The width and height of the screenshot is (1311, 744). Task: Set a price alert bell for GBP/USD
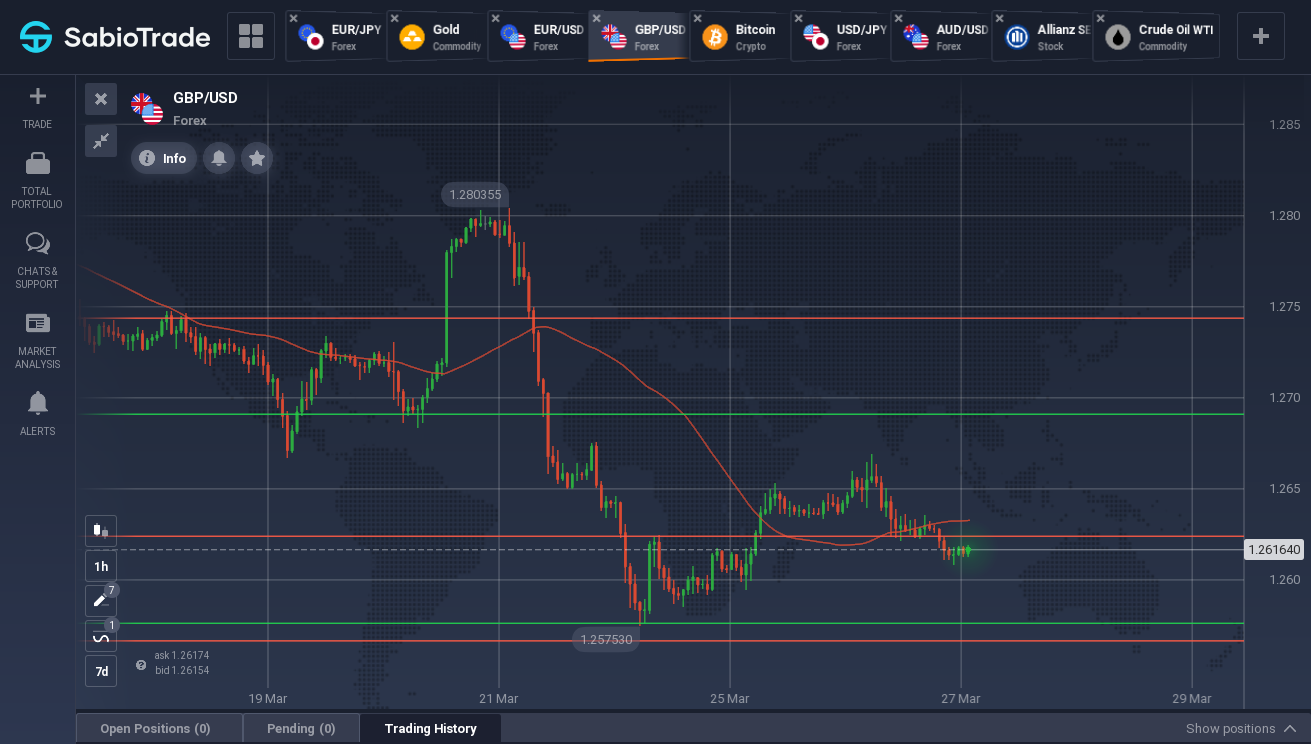click(x=219, y=158)
